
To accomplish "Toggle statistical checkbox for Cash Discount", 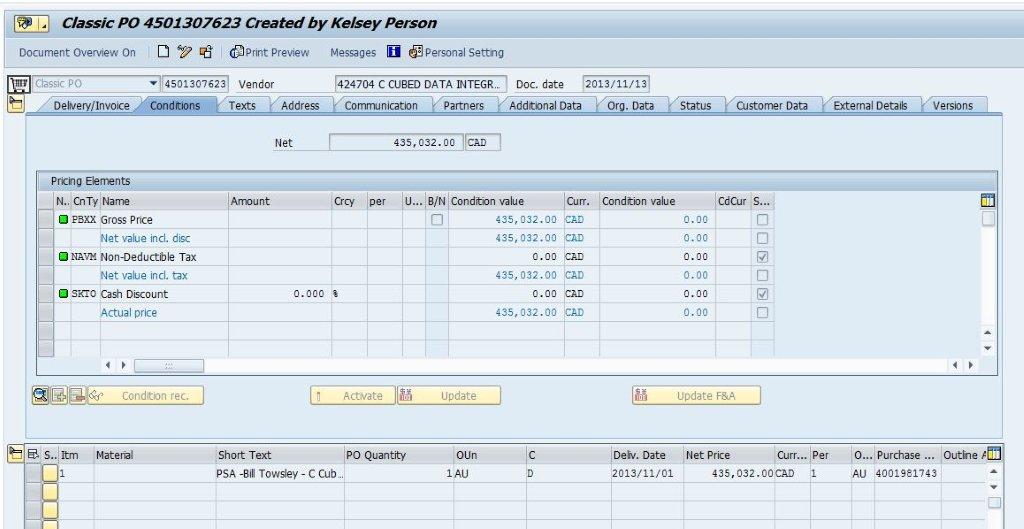I will click(x=763, y=294).
